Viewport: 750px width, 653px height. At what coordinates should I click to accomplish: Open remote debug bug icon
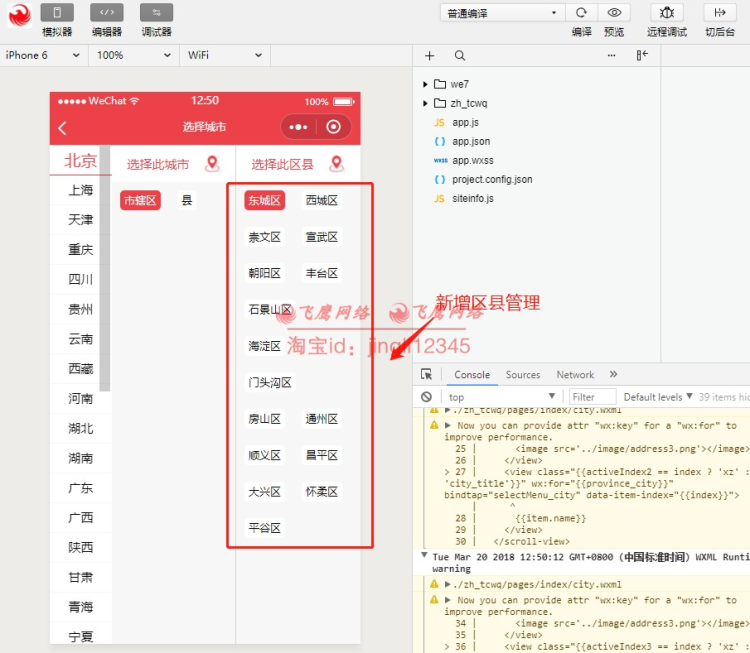667,13
